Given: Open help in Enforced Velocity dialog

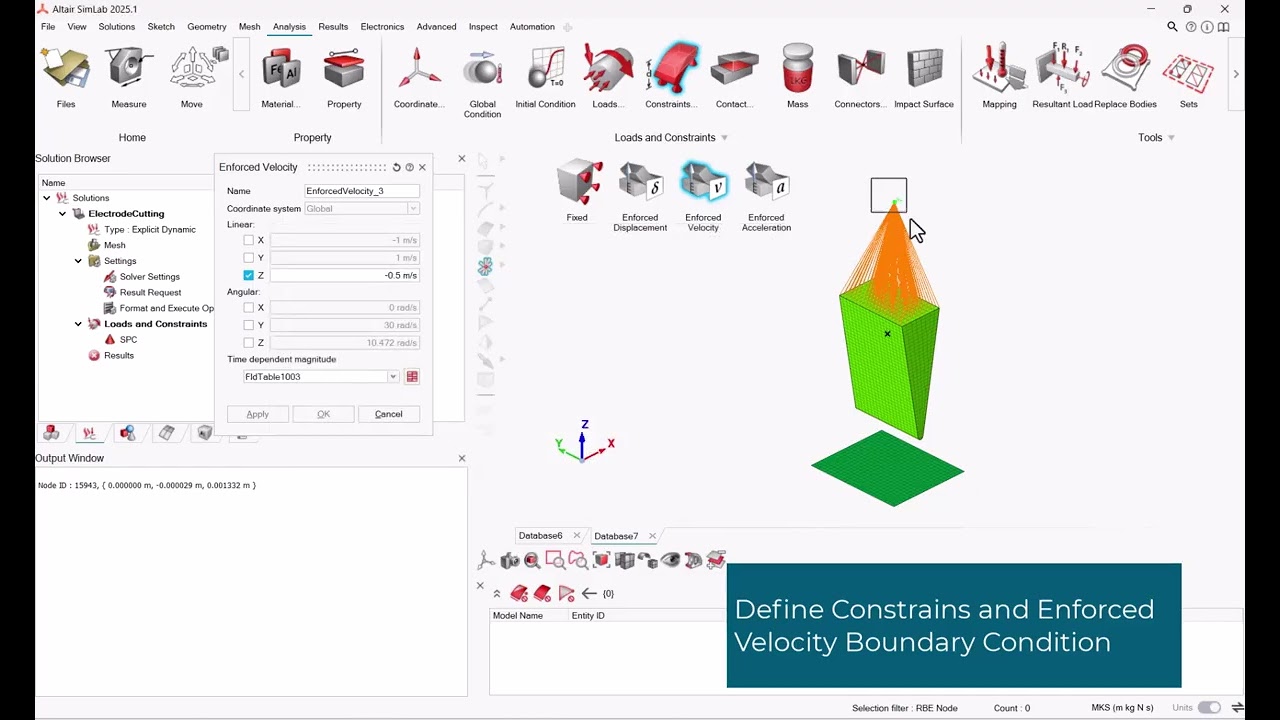Looking at the screenshot, I should coord(409,168).
